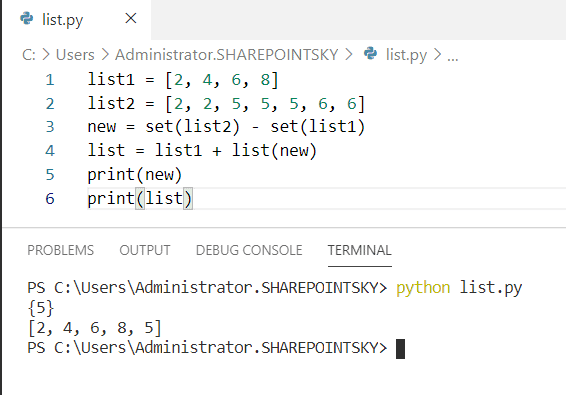Click line number 4 in the gutter
This screenshot has height=395, width=566.
tap(50, 151)
